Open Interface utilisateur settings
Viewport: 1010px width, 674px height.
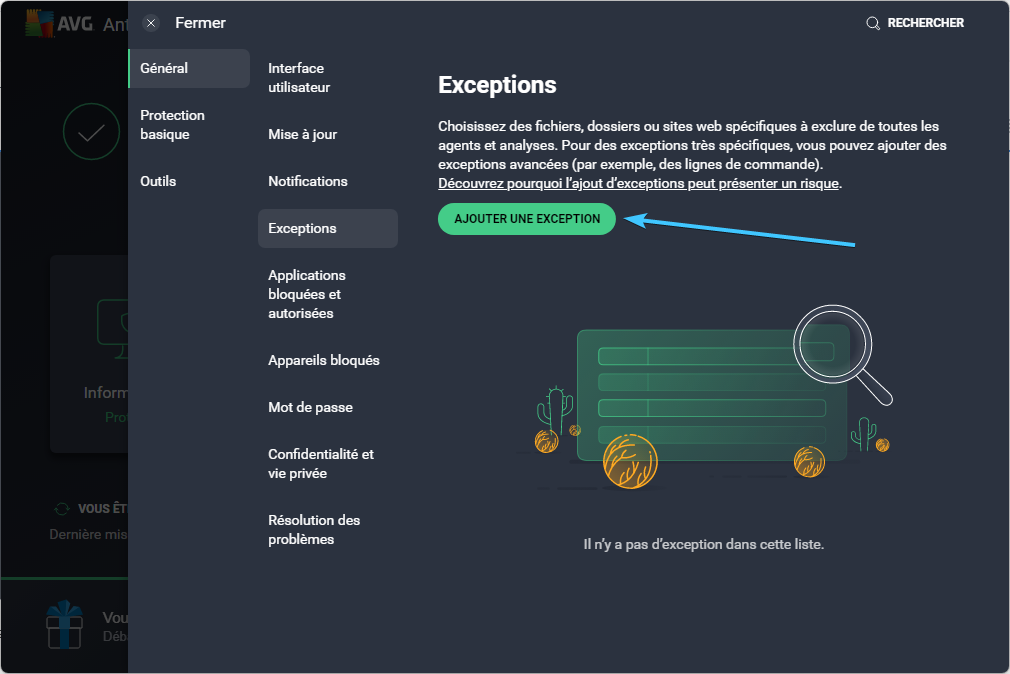point(299,78)
